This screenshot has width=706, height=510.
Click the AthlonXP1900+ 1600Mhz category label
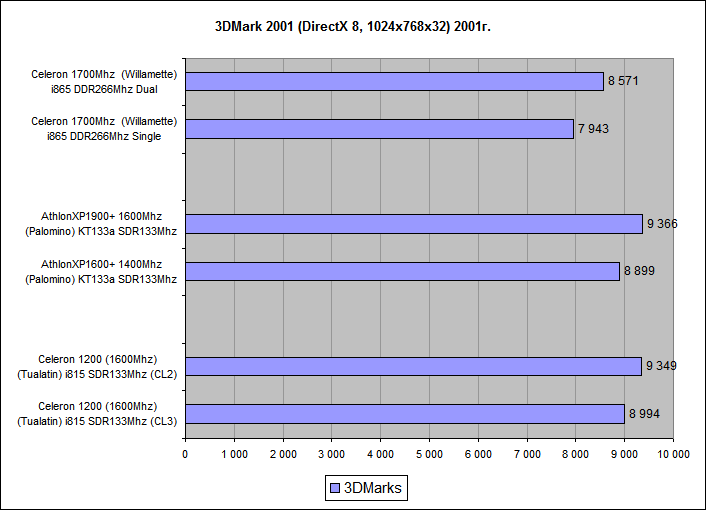point(101,224)
